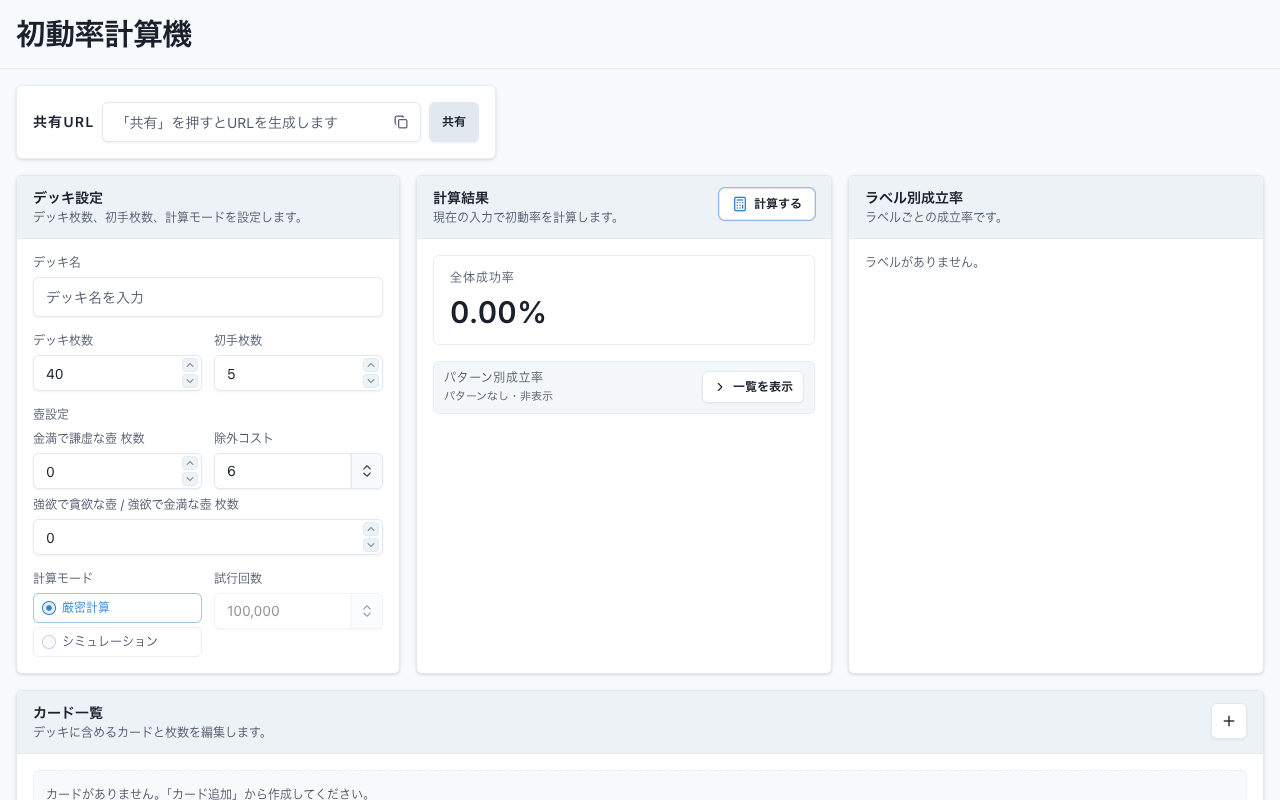
Task: Open the 除外コスト dropdown
Action: (298, 471)
